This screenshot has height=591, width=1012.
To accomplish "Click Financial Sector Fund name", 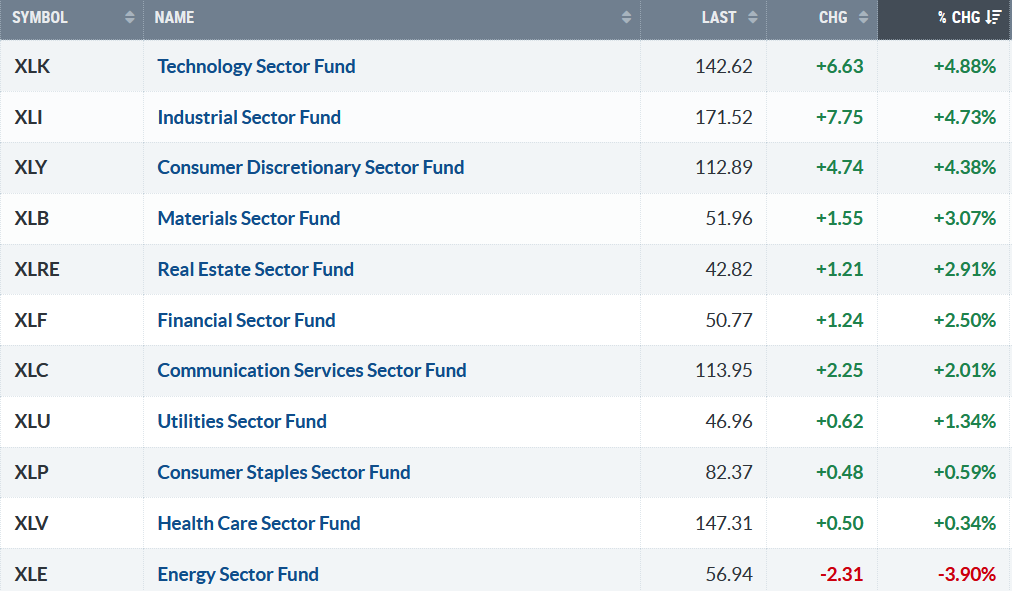I will tap(246, 320).
